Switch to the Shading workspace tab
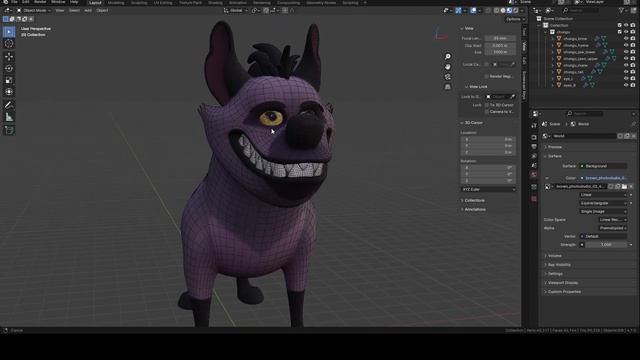 (216, 3)
